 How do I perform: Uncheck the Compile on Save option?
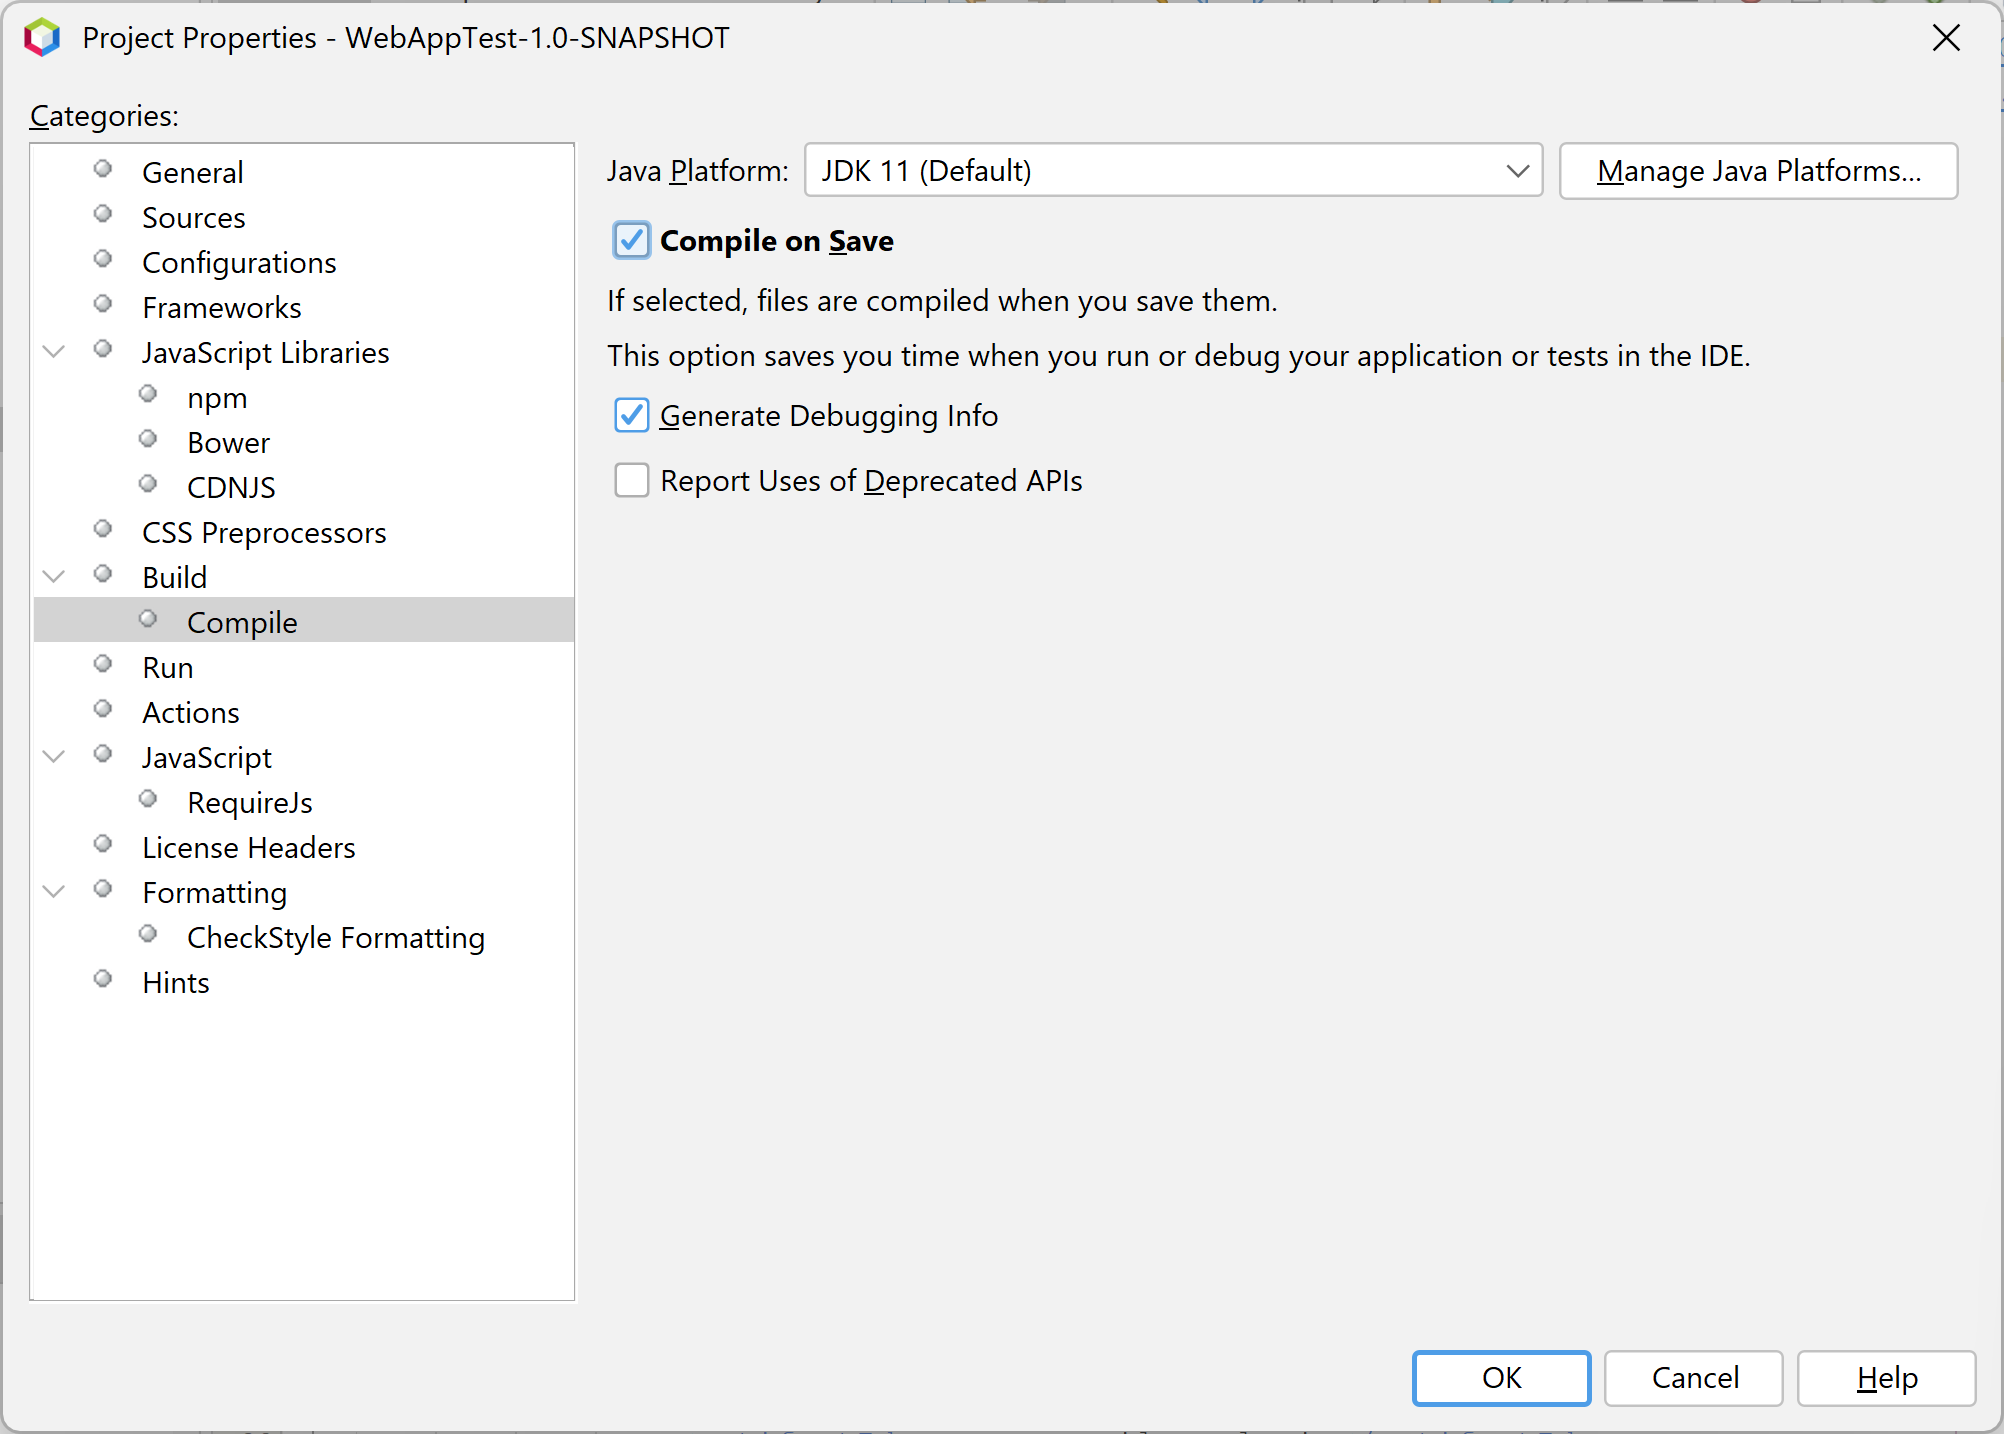(x=631, y=240)
